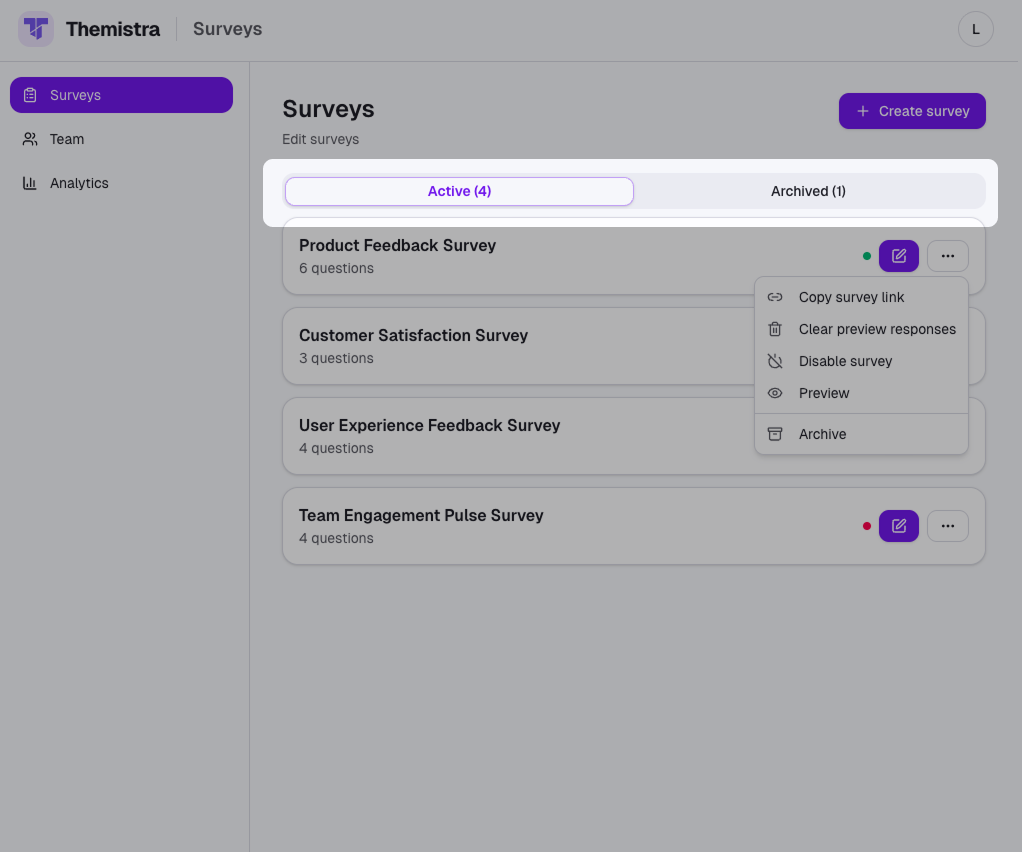Click the red status dot on Team Engagement Pulse

[866, 525]
